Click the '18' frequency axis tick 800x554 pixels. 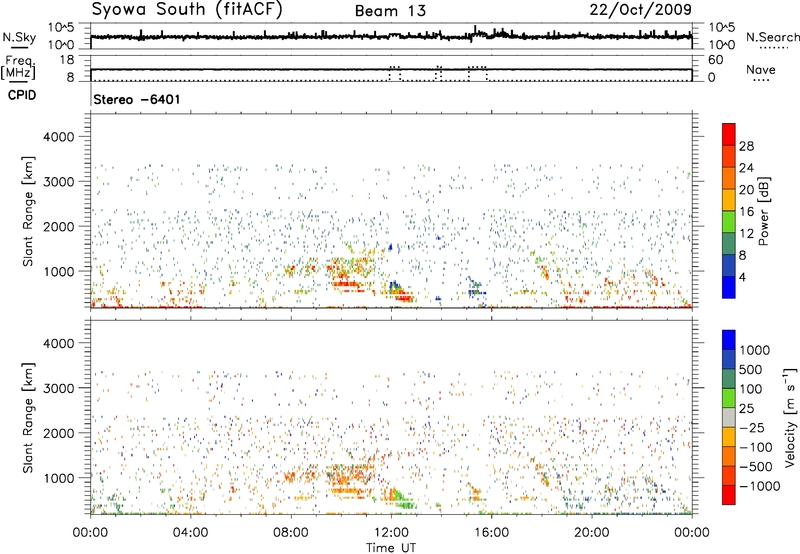(x=67, y=60)
